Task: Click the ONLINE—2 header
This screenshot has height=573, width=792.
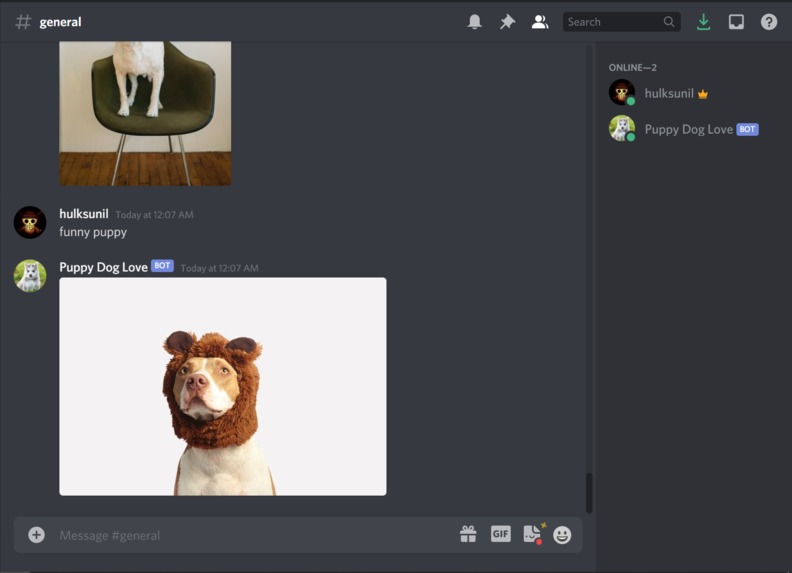Action: pyautogui.click(x=632, y=67)
